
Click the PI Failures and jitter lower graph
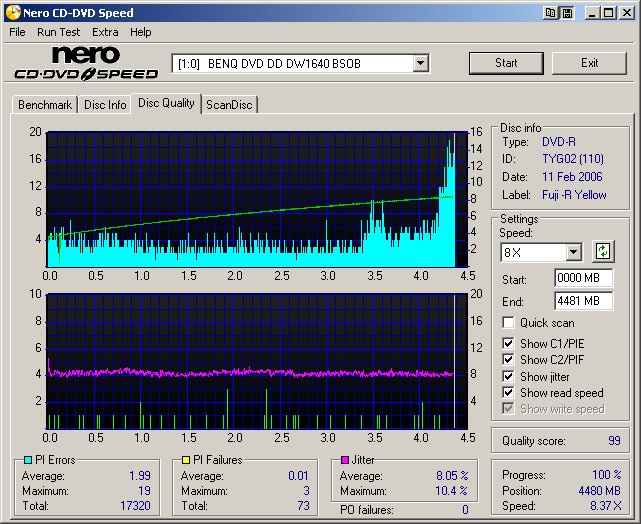click(257, 361)
